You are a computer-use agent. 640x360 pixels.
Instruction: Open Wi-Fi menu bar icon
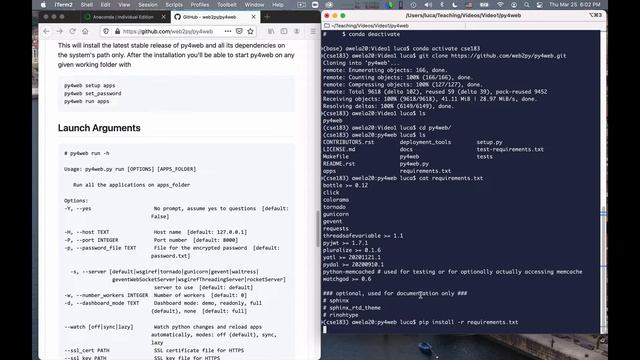(500, 5)
